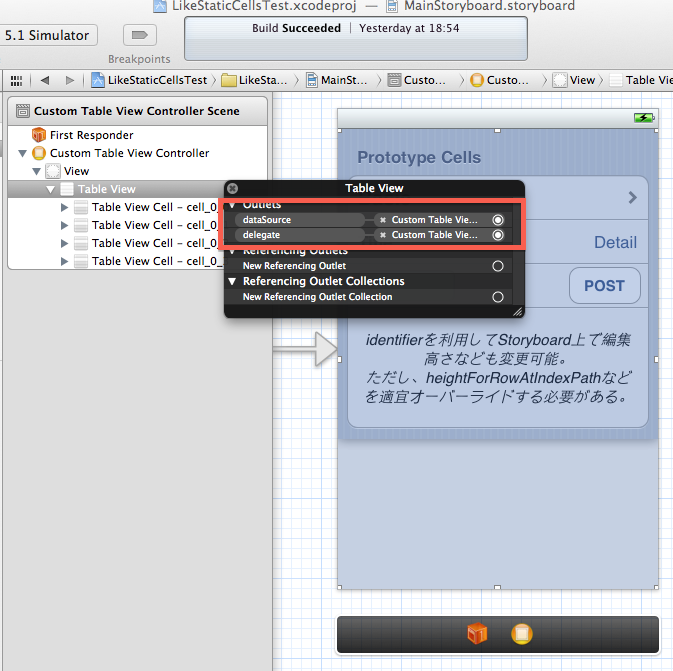Click the yellow controller icon in outline

(x=39, y=153)
